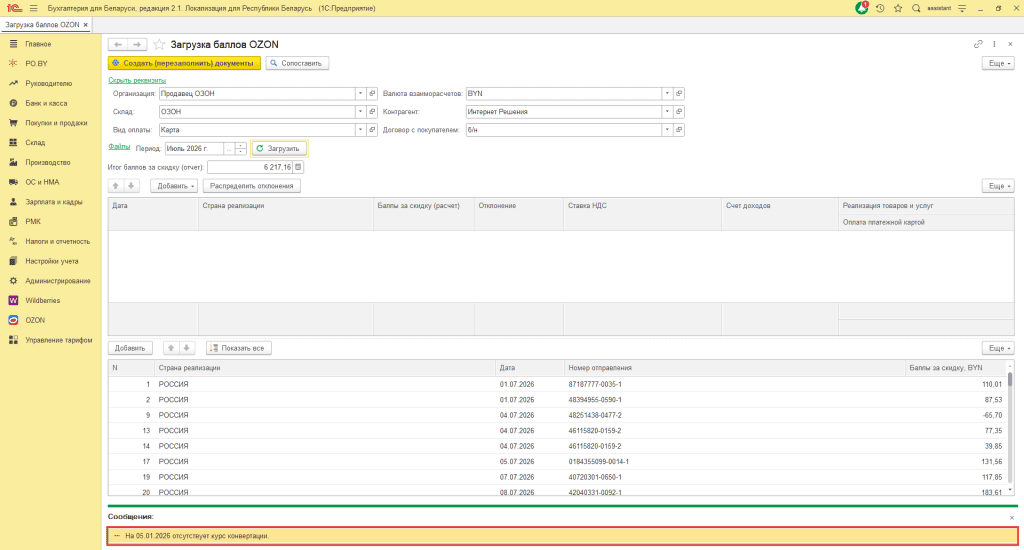
Task: Click the Добавить button above the lower table
Action: 130,348
